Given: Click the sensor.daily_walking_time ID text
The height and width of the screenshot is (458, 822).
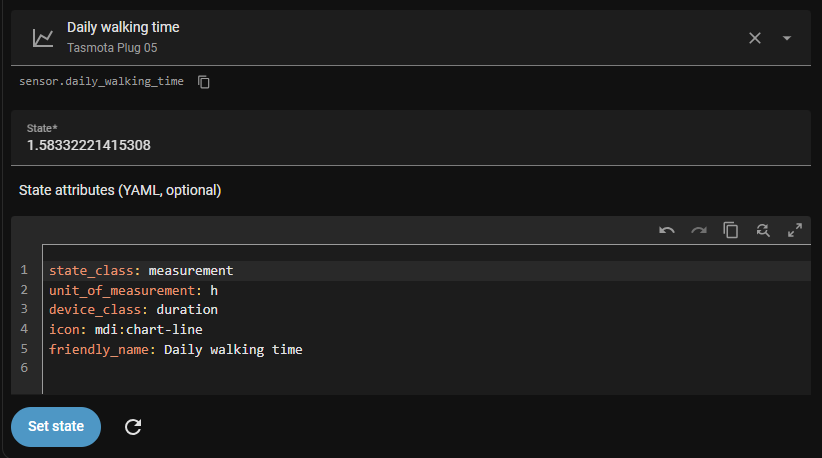Looking at the screenshot, I should coord(101,81).
